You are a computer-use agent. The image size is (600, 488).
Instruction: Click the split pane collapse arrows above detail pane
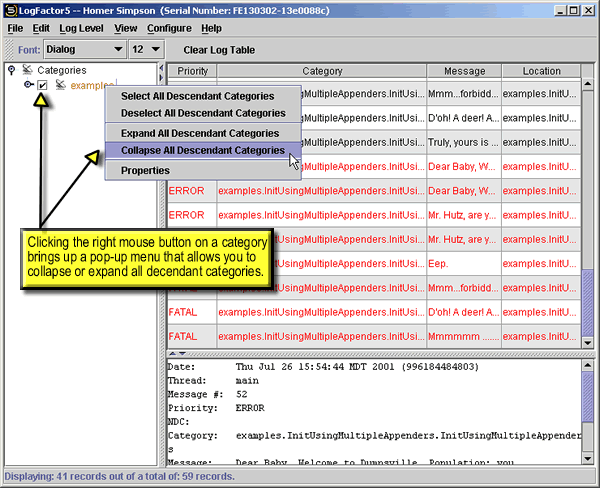tap(177, 353)
